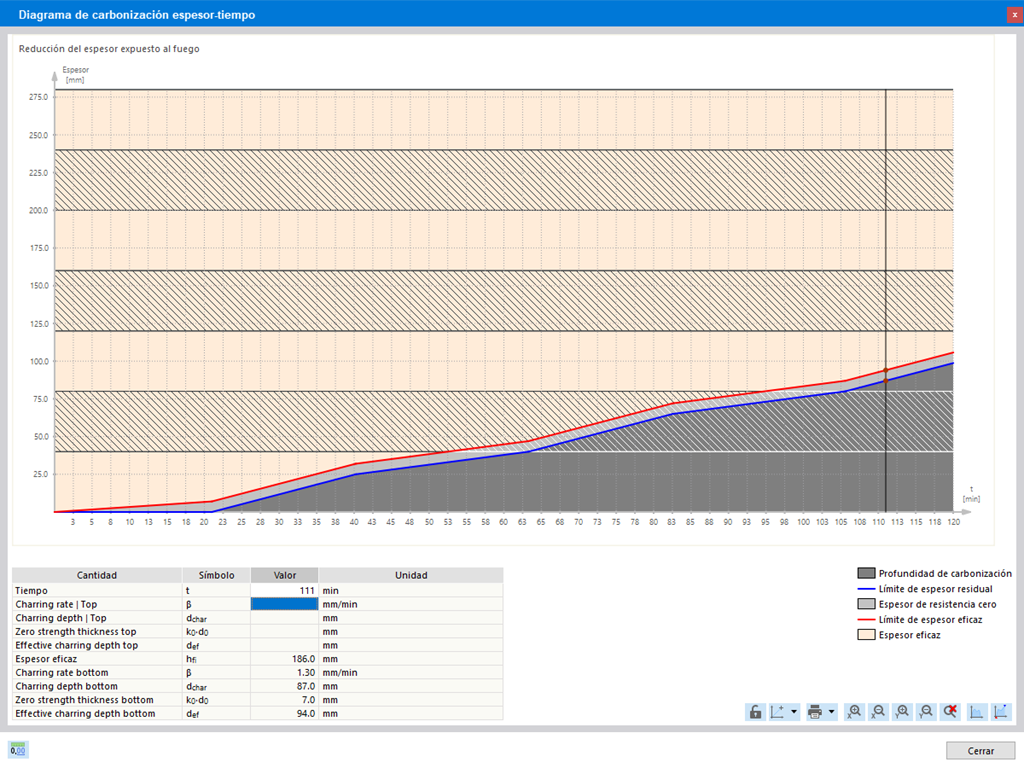The width and height of the screenshot is (1024, 768).
Task: Click the Valor column header
Action: tap(284, 575)
